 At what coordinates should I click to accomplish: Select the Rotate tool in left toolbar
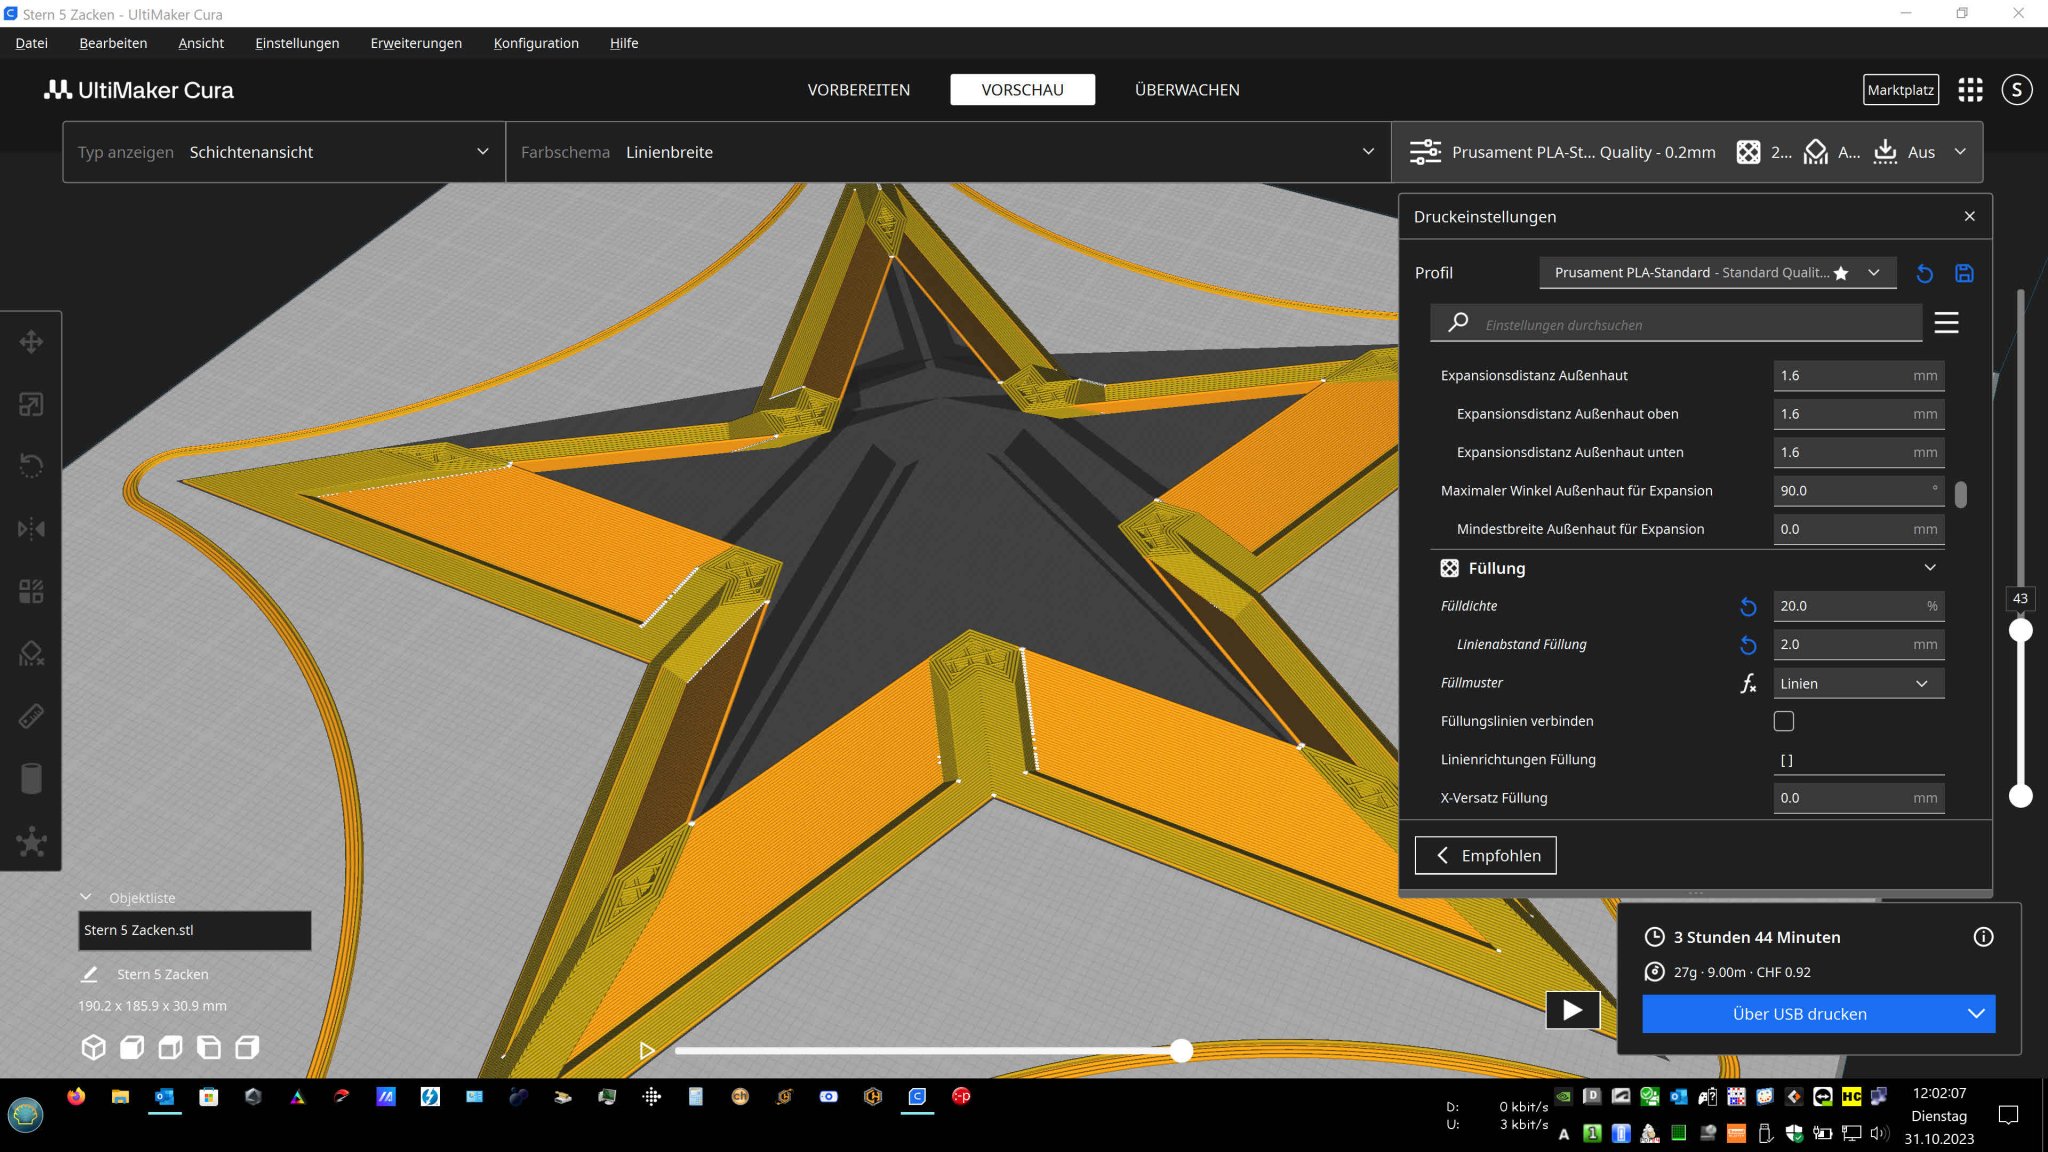point(31,466)
